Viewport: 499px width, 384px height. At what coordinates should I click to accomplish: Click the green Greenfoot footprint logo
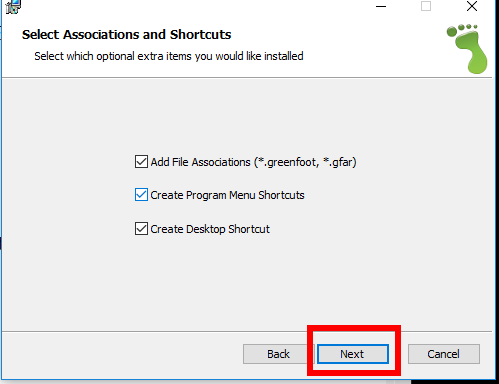467,49
